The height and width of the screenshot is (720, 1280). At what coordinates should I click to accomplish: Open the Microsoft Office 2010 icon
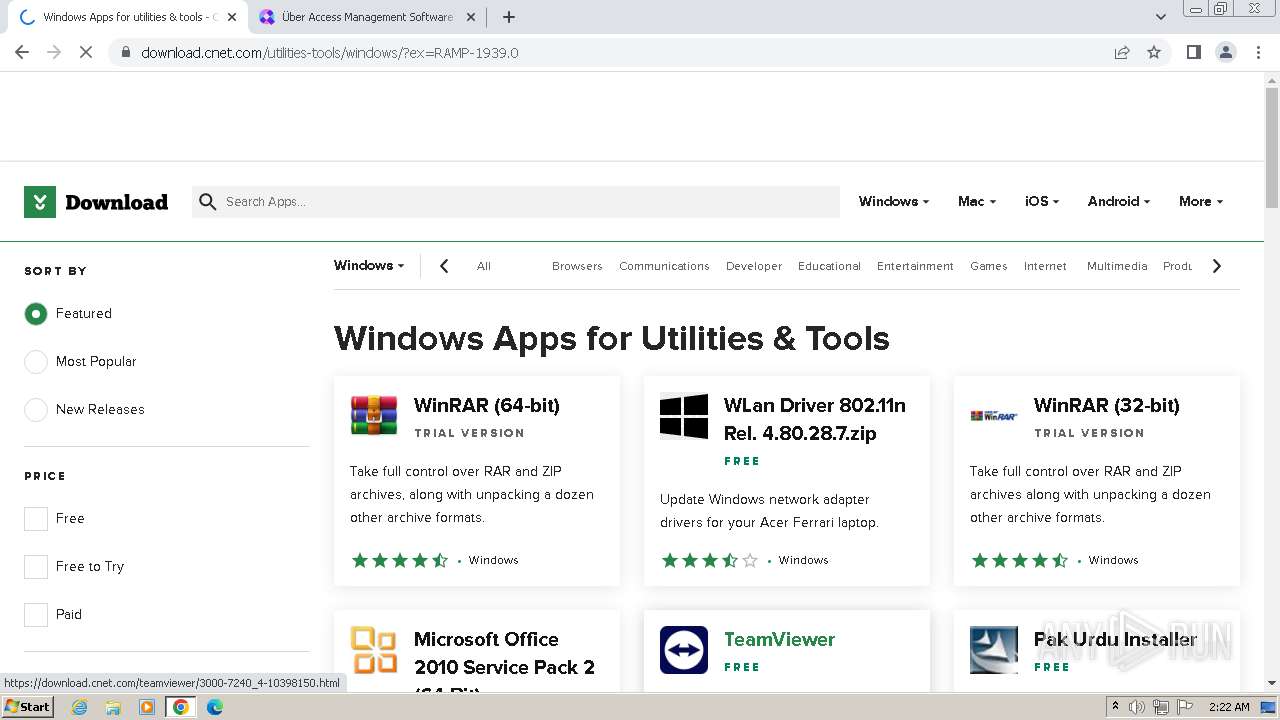click(374, 650)
